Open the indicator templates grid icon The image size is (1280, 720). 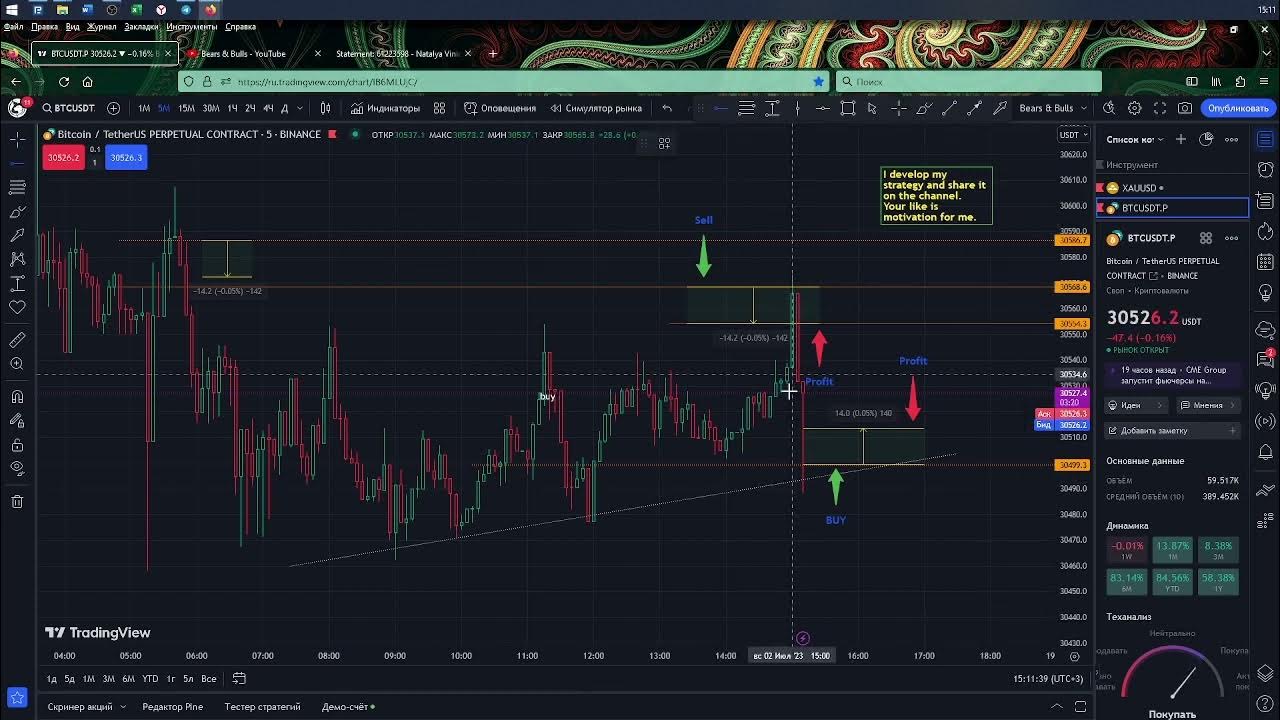click(x=439, y=108)
